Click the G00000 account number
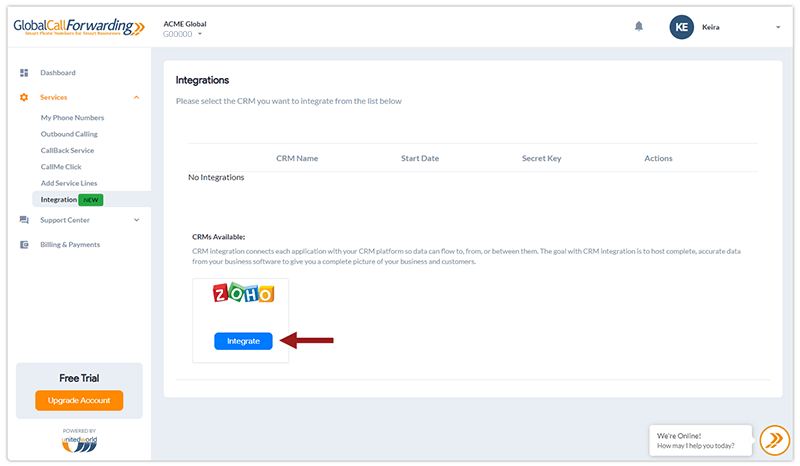Screen dimensions: 800x466 click(178, 34)
